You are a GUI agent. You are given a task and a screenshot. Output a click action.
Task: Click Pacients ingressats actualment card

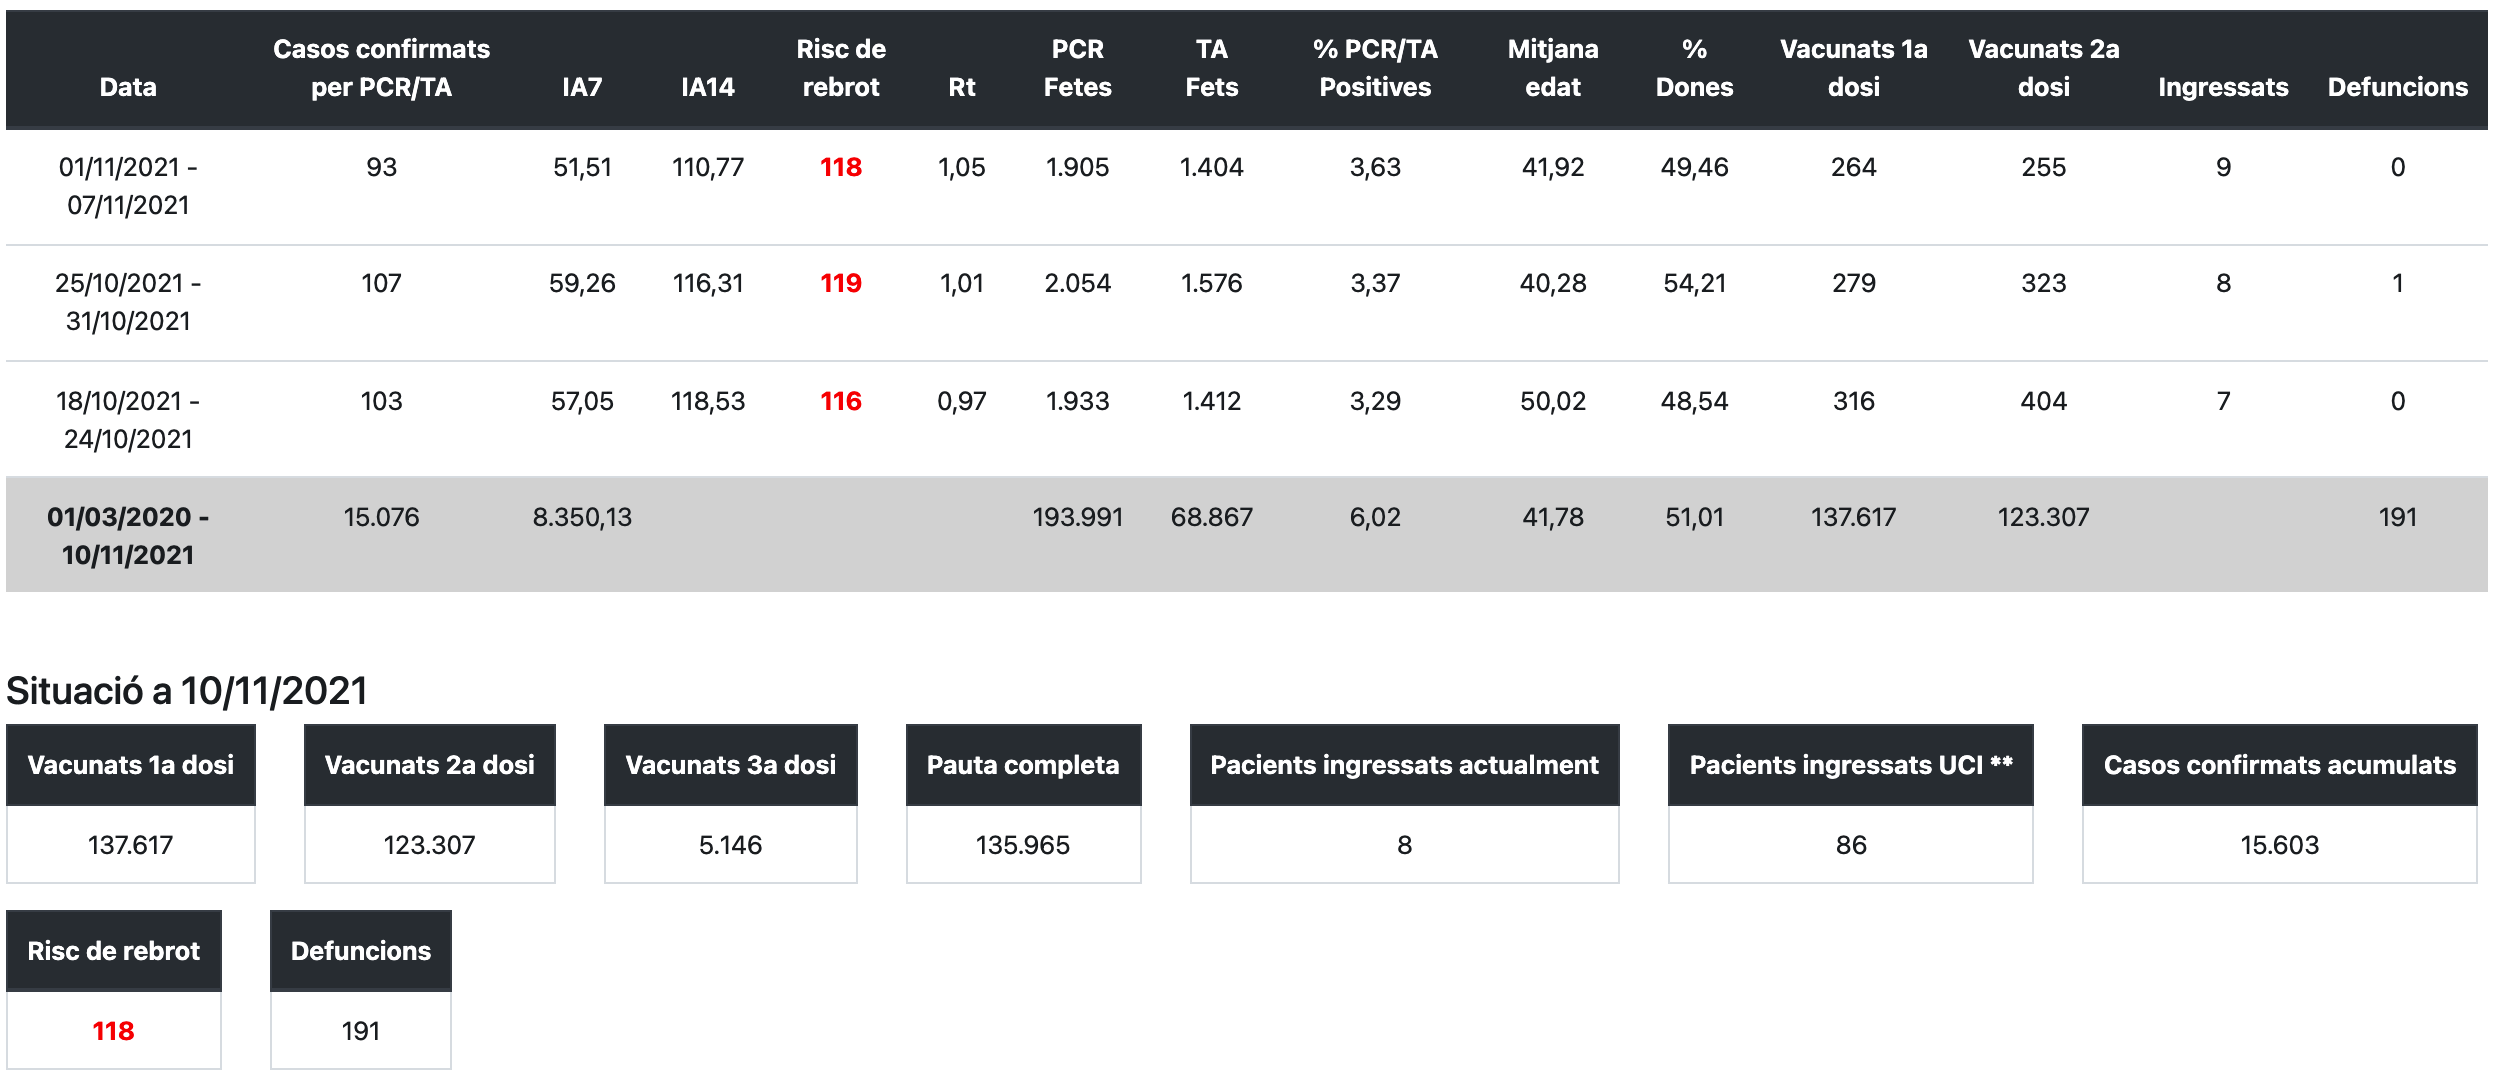click(1404, 804)
